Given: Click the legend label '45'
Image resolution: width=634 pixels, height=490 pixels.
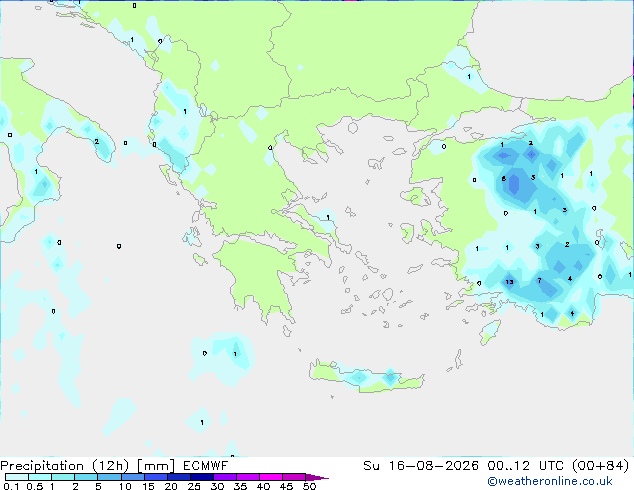Looking at the screenshot, I should pyautogui.click(x=286, y=486).
